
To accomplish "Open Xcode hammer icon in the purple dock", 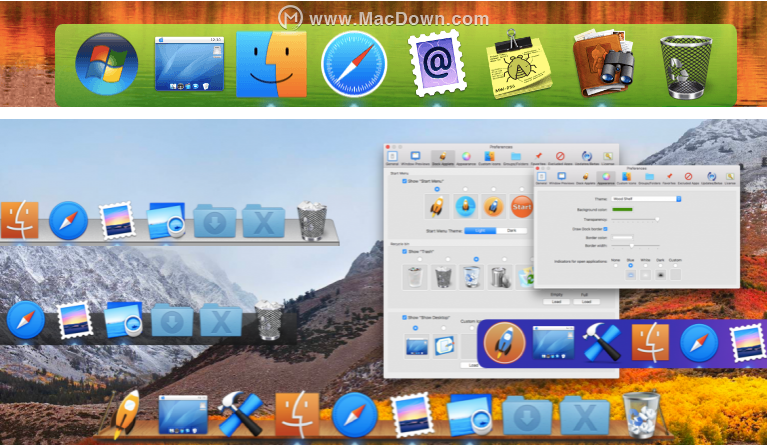I will click(602, 342).
